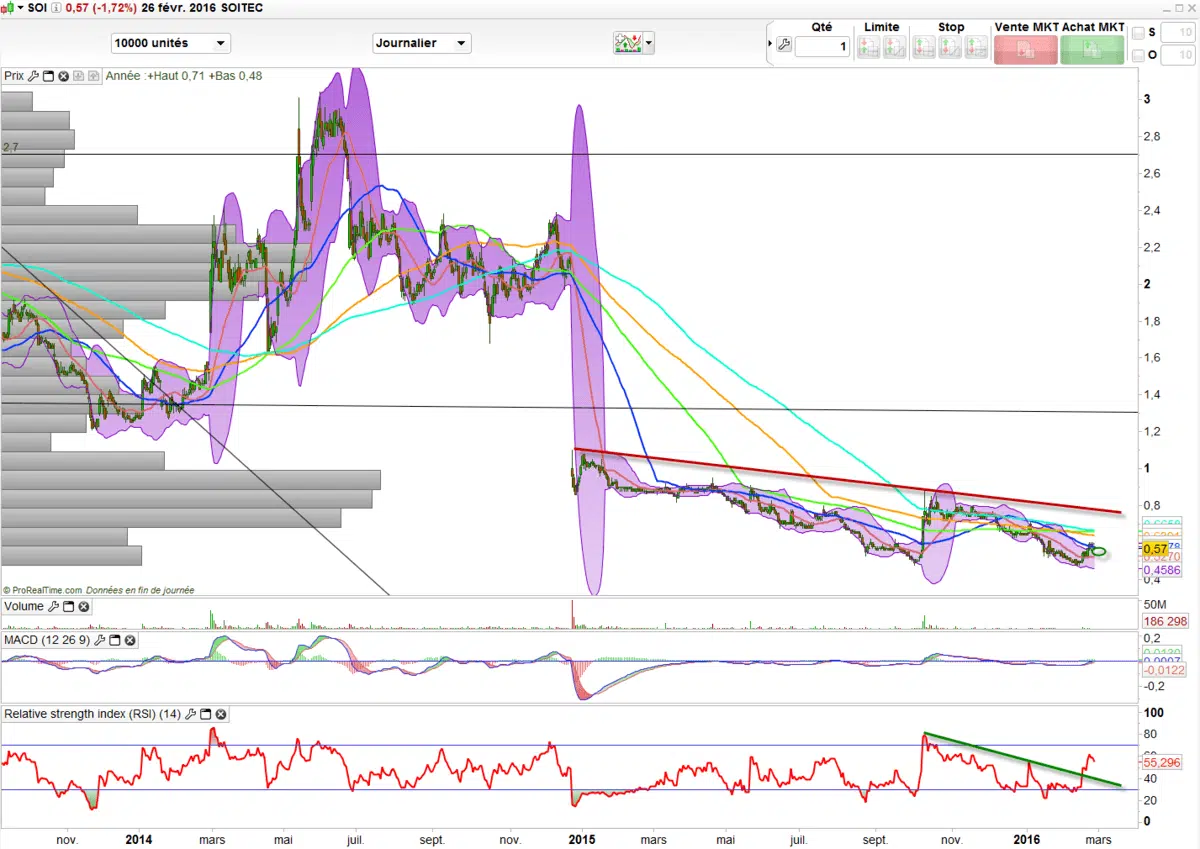
Task: Click the green RSI trendline
Action: click(x=1022, y=759)
